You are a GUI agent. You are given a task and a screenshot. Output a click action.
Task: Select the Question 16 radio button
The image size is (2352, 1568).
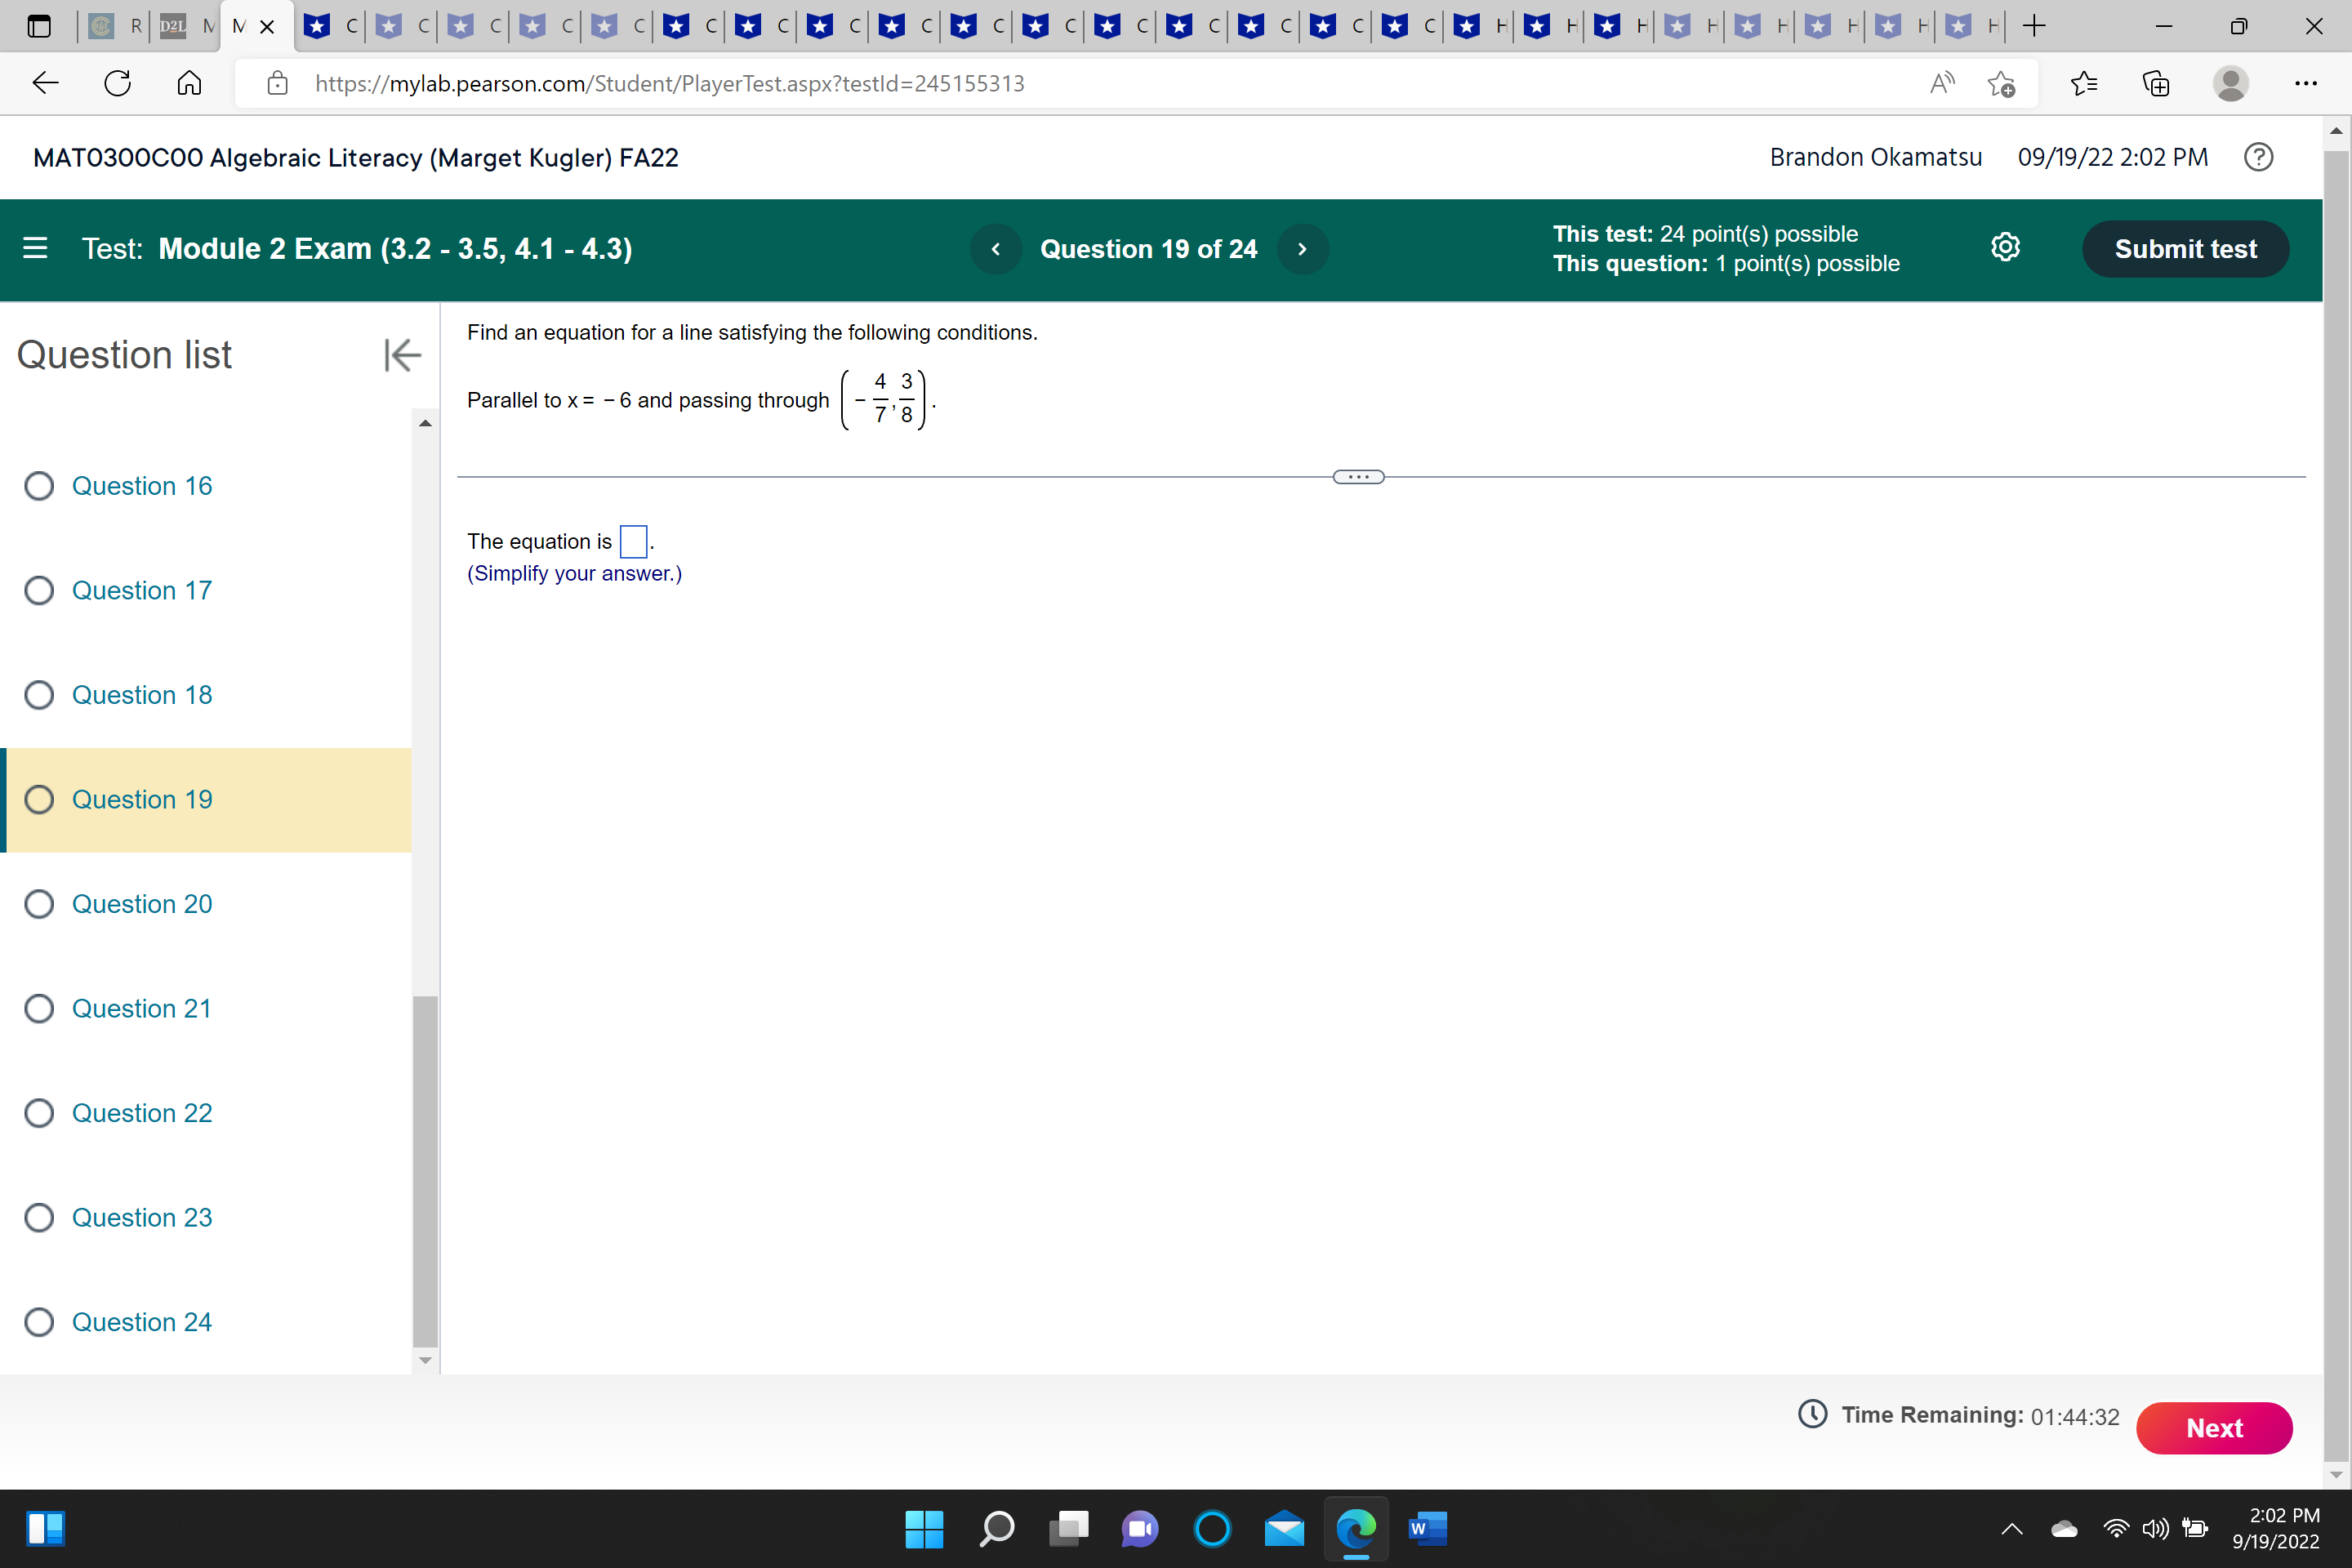click(39, 486)
